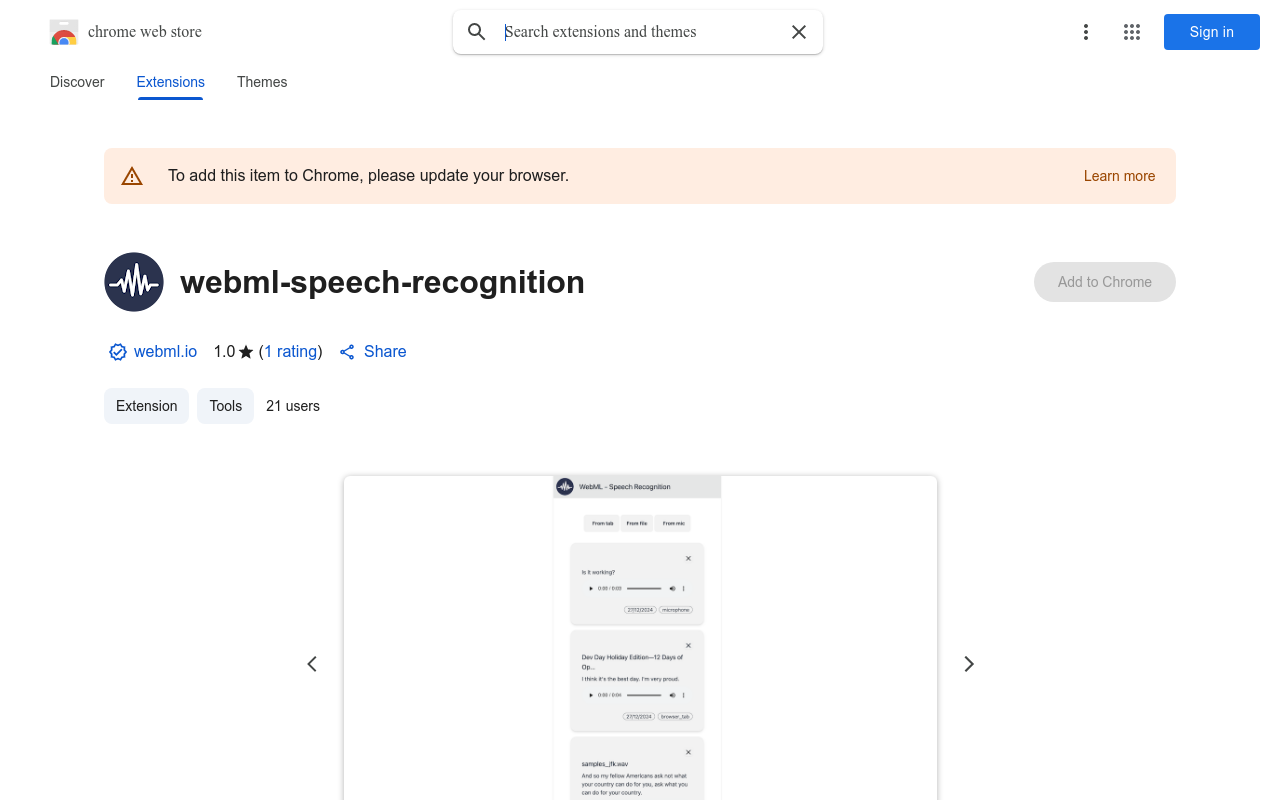
Task: Click the Sign in button
Action: point(1212,32)
